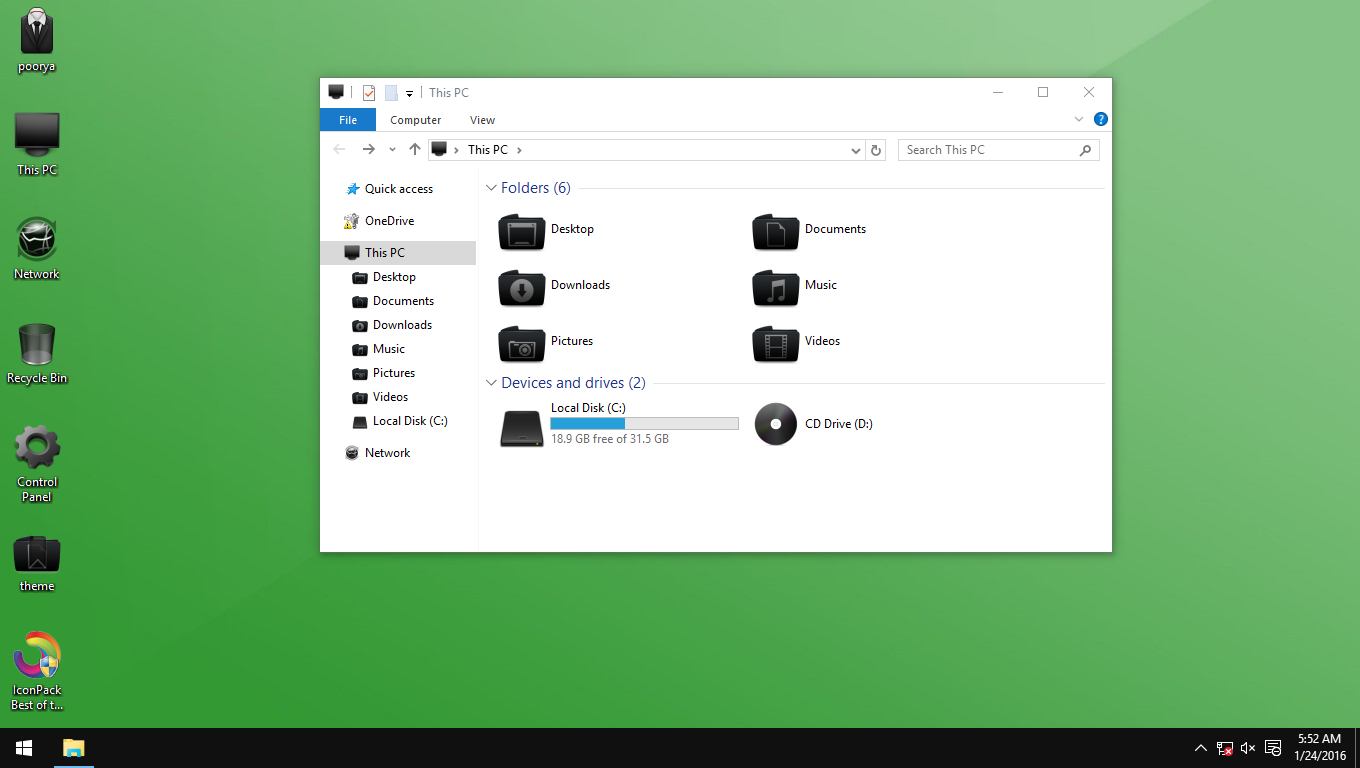Collapse the Folders (6) section
This screenshot has height=768, width=1360.
[491, 187]
